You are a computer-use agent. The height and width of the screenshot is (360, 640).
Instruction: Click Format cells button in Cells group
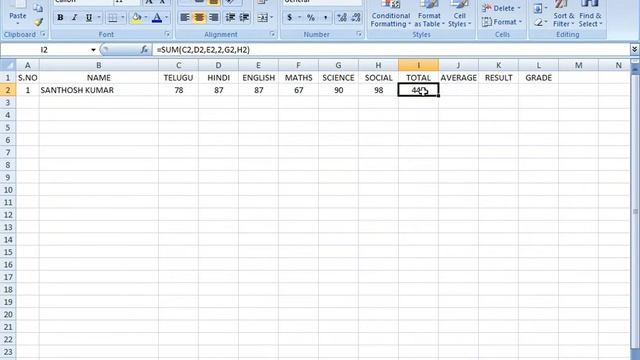(502, 22)
